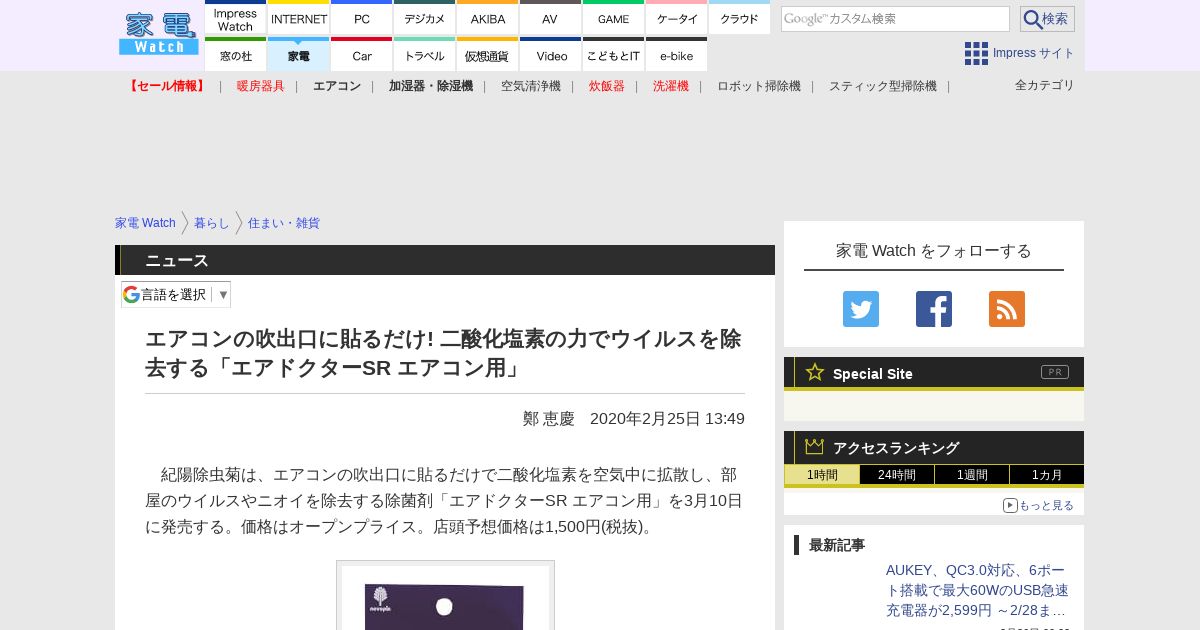Open the クラウド nav tab
The height and width of the screenshot is (630, 1200).
point(740,18)
